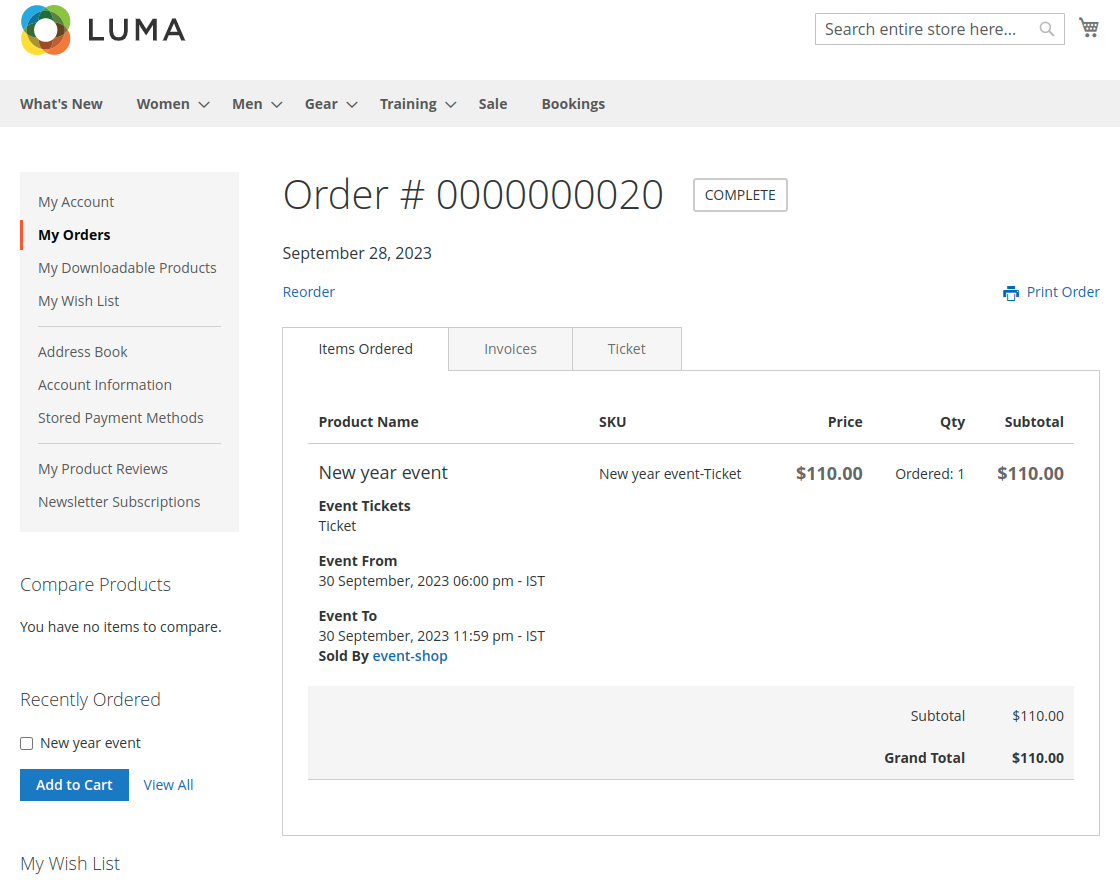
Task: Select Bookings in the navigation menu
Action: 573,103
